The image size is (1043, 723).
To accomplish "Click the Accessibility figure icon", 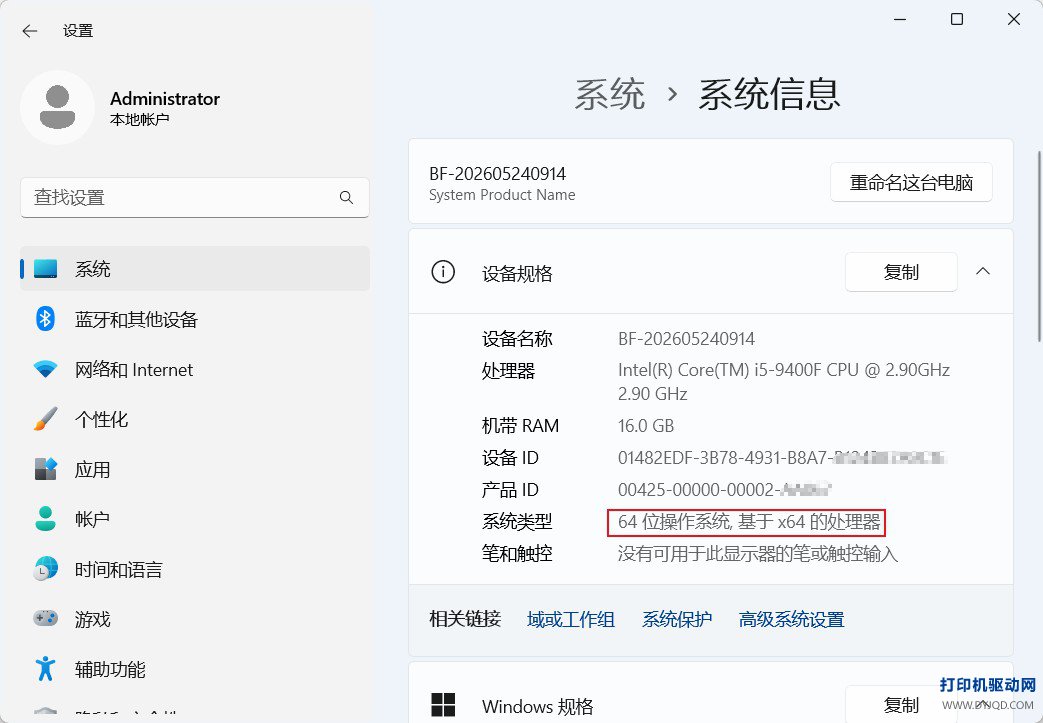I will point(45,668).
